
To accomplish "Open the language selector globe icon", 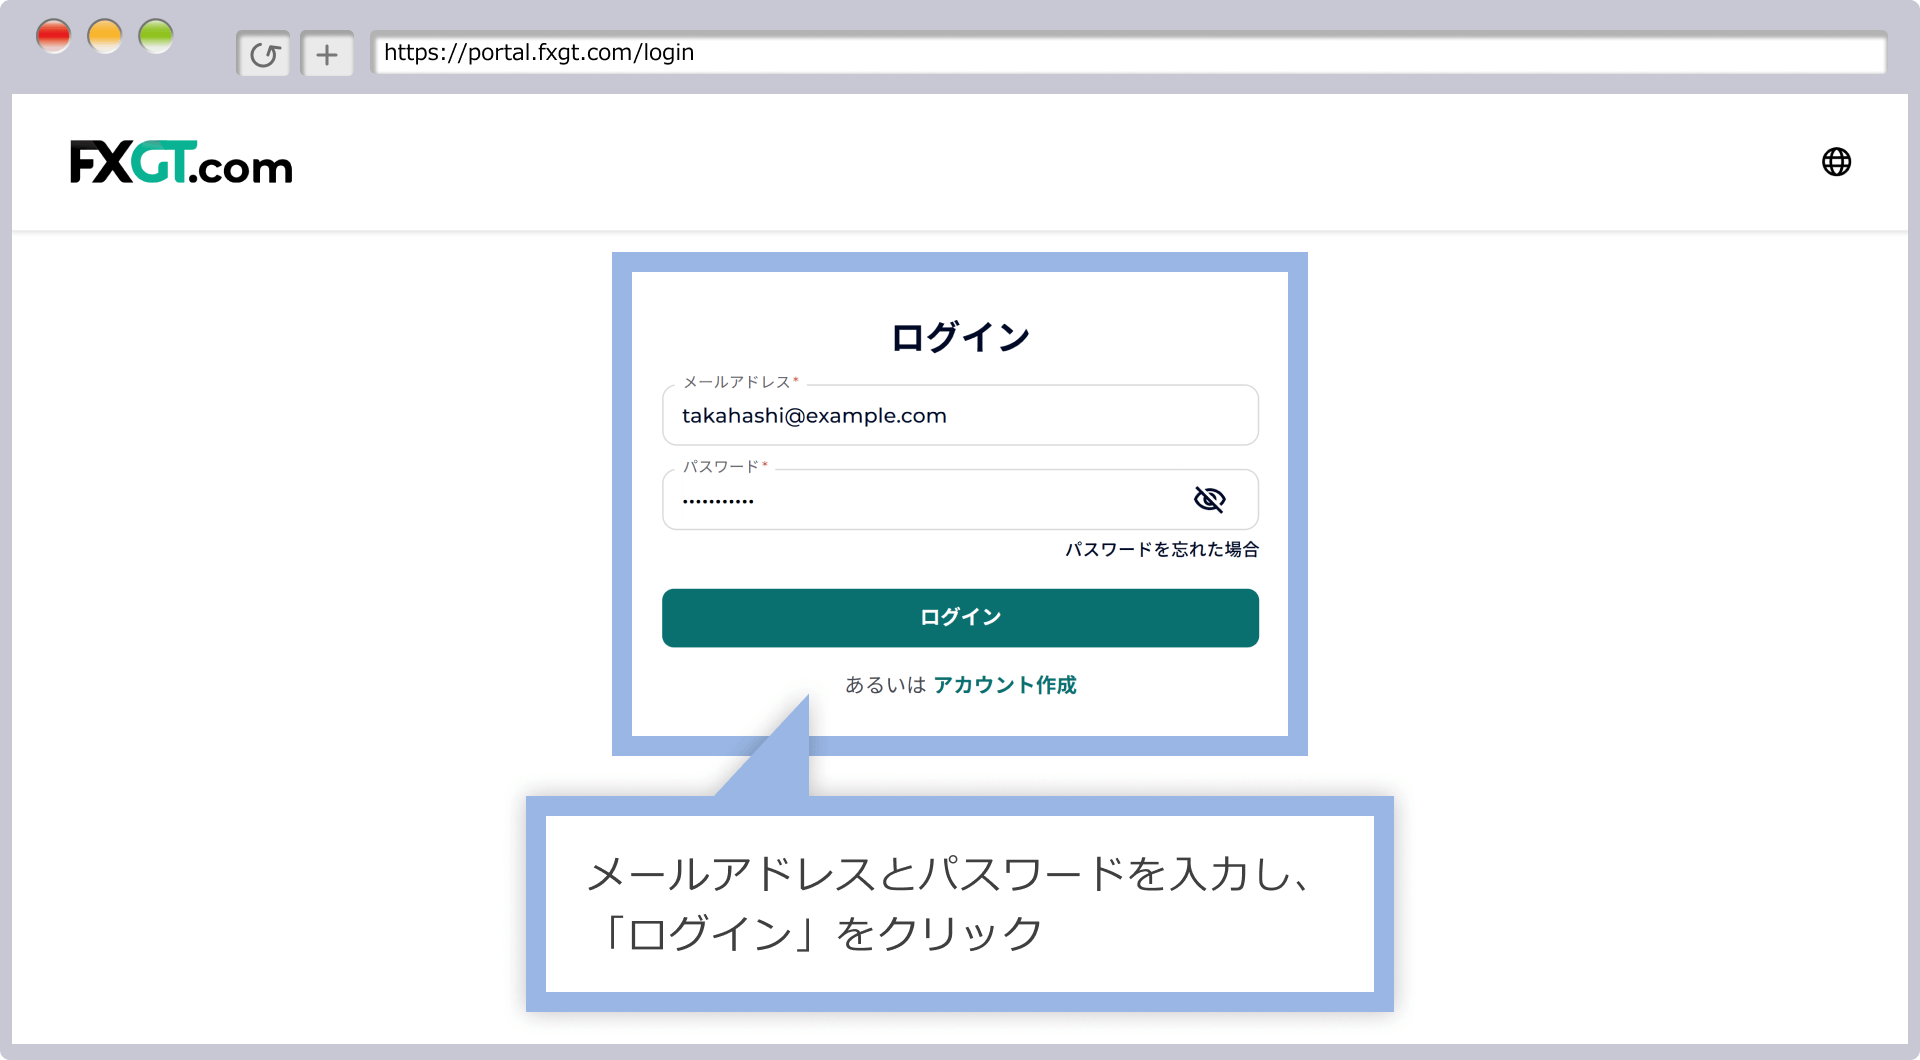I will coord(1837,161).
